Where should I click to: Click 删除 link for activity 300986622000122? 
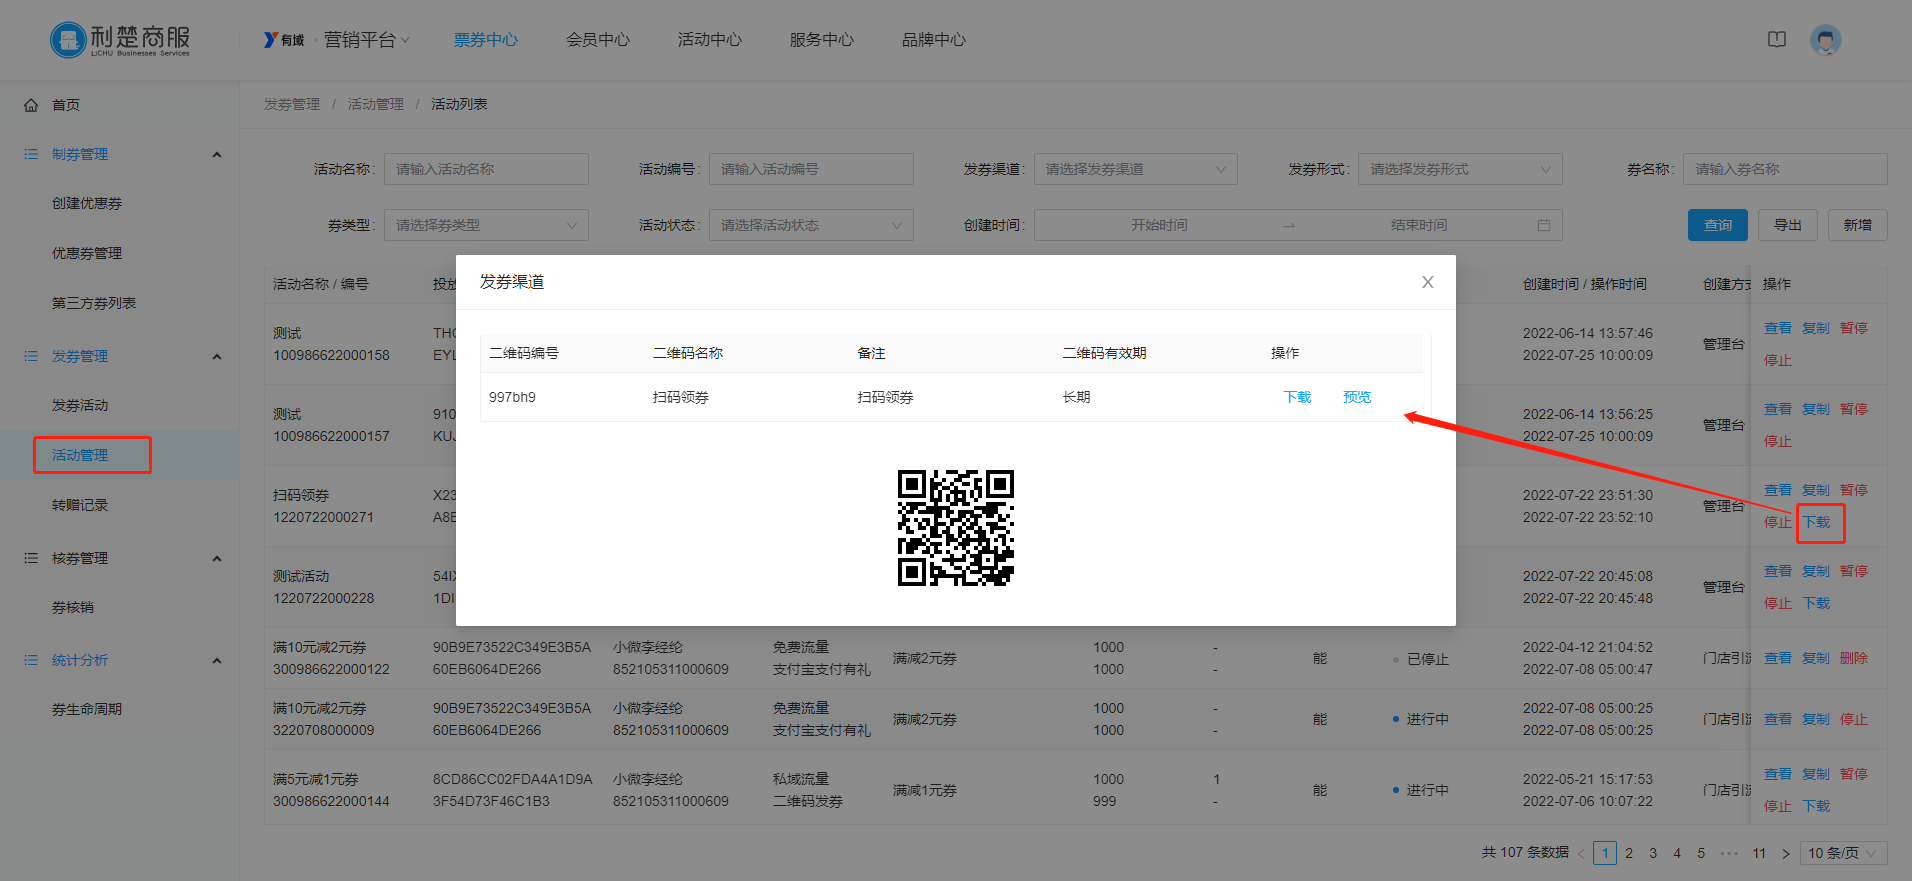1854,658
